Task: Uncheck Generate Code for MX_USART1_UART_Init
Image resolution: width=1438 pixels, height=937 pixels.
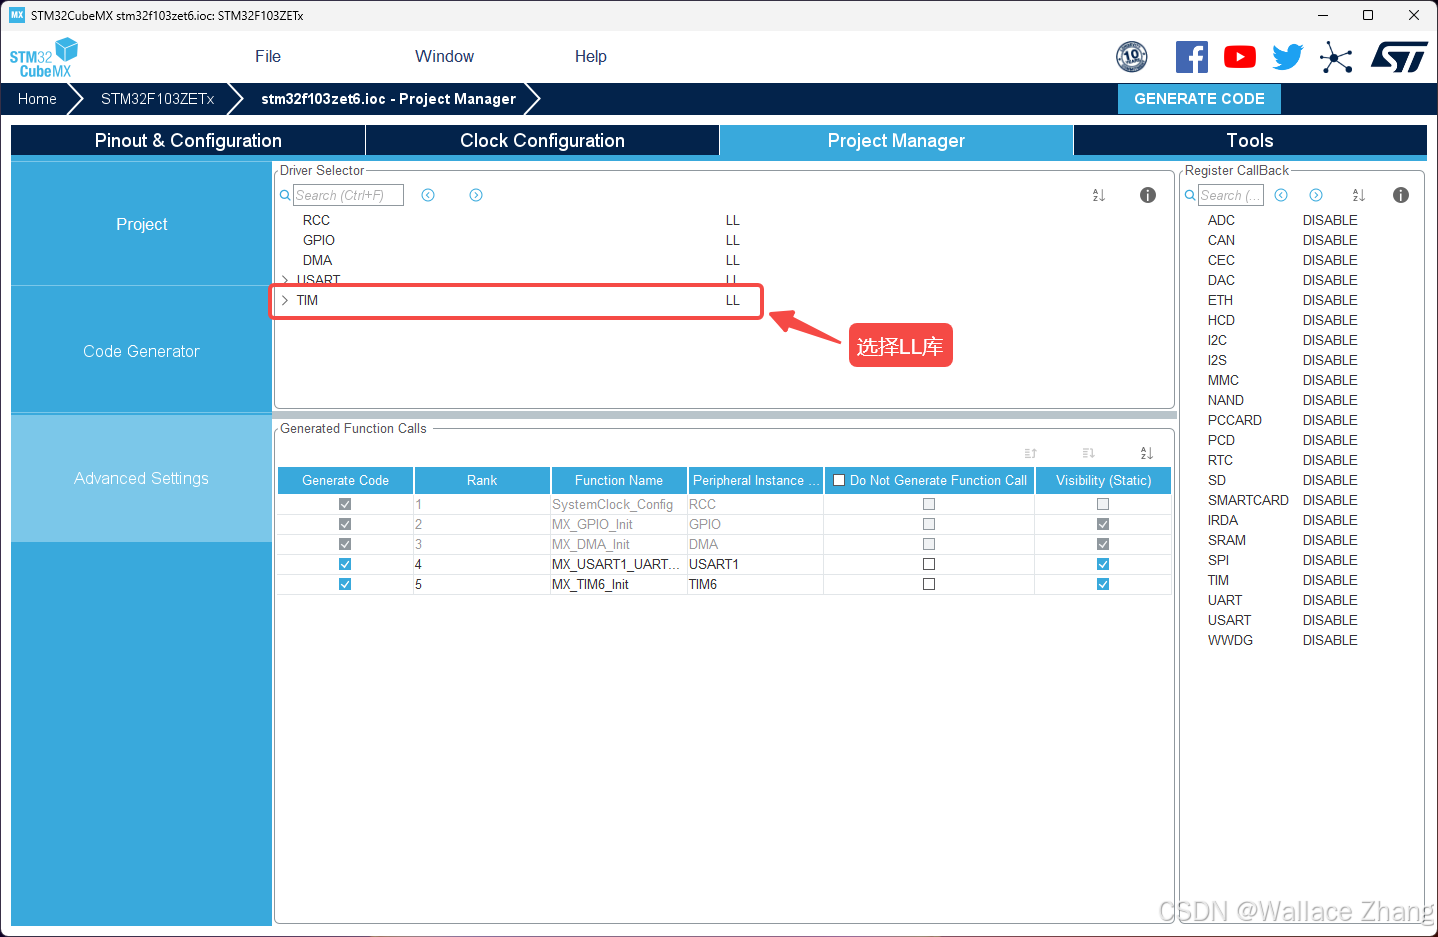Action: (x=345, y=564)
